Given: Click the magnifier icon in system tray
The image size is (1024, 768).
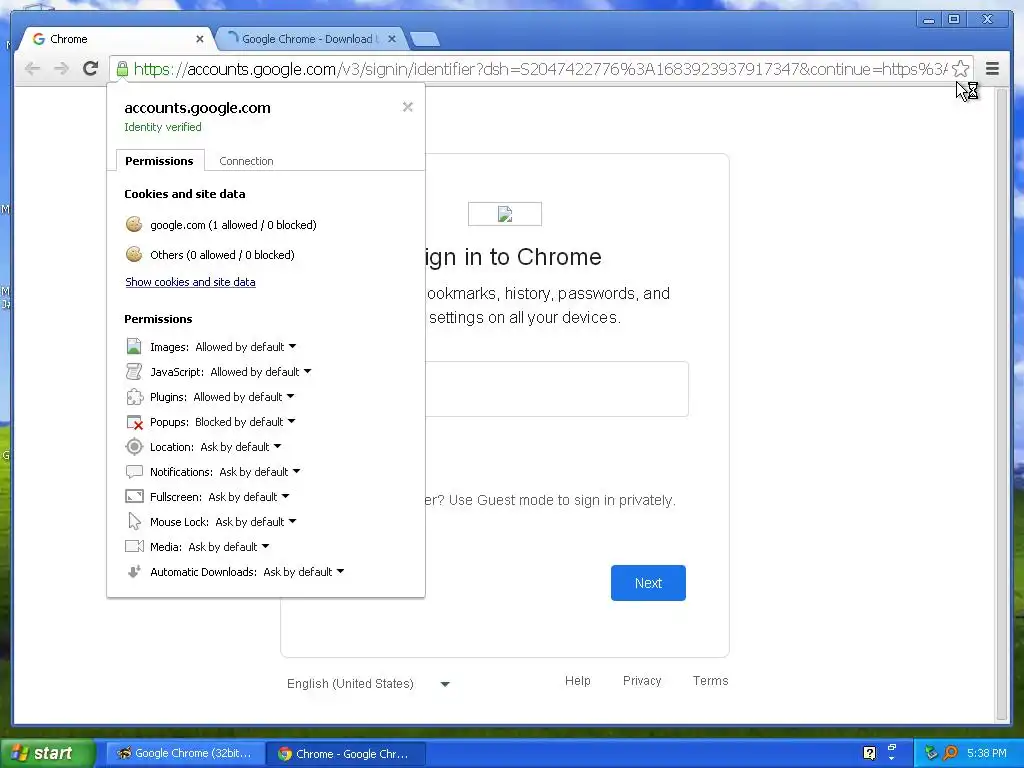Looking at the screenshot, I should click(x=950, y=753).
